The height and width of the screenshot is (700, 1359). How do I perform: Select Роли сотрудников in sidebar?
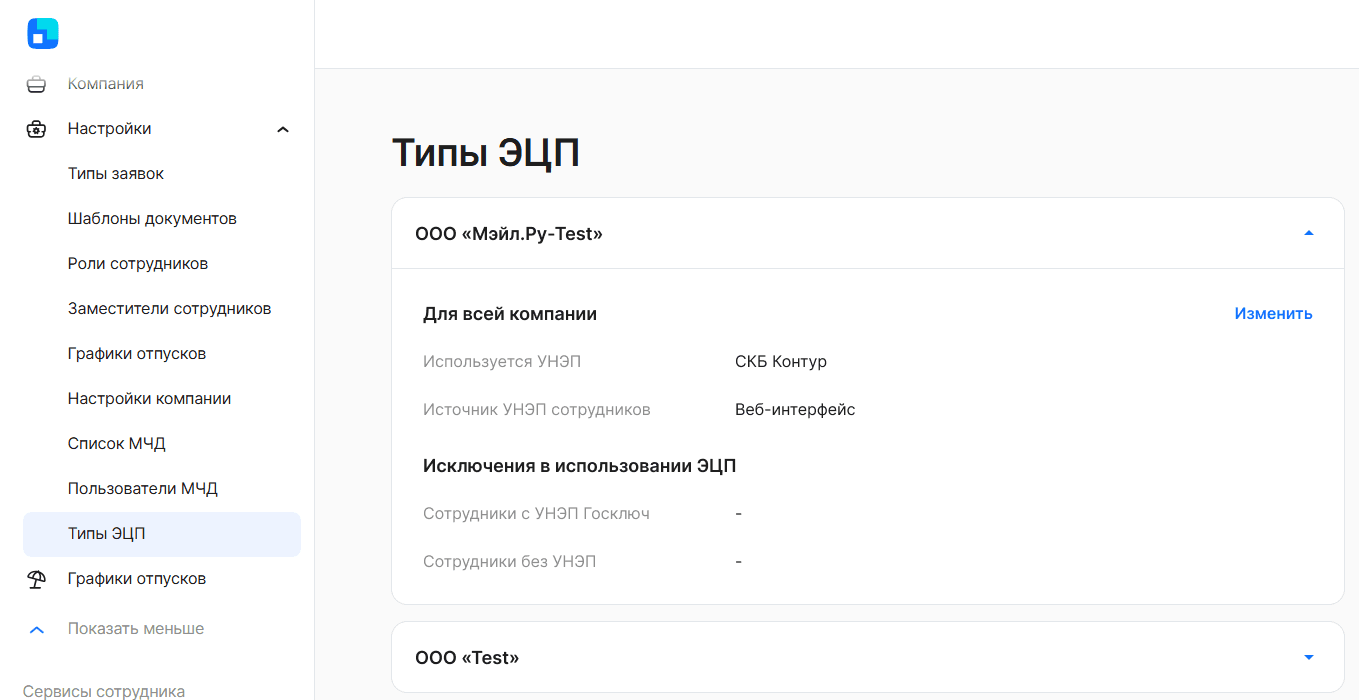(138, 264)
